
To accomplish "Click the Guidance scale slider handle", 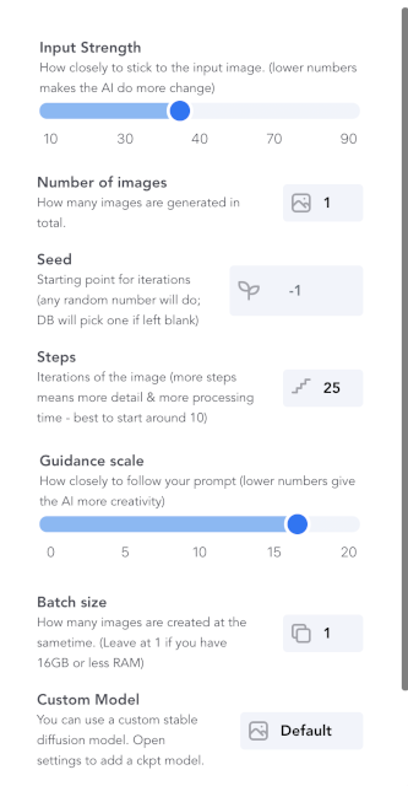I will [297, 524].
